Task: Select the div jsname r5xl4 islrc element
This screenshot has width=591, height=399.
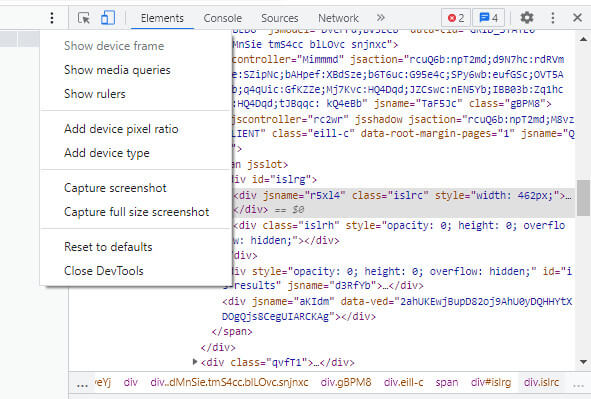Action: [404, 202]
